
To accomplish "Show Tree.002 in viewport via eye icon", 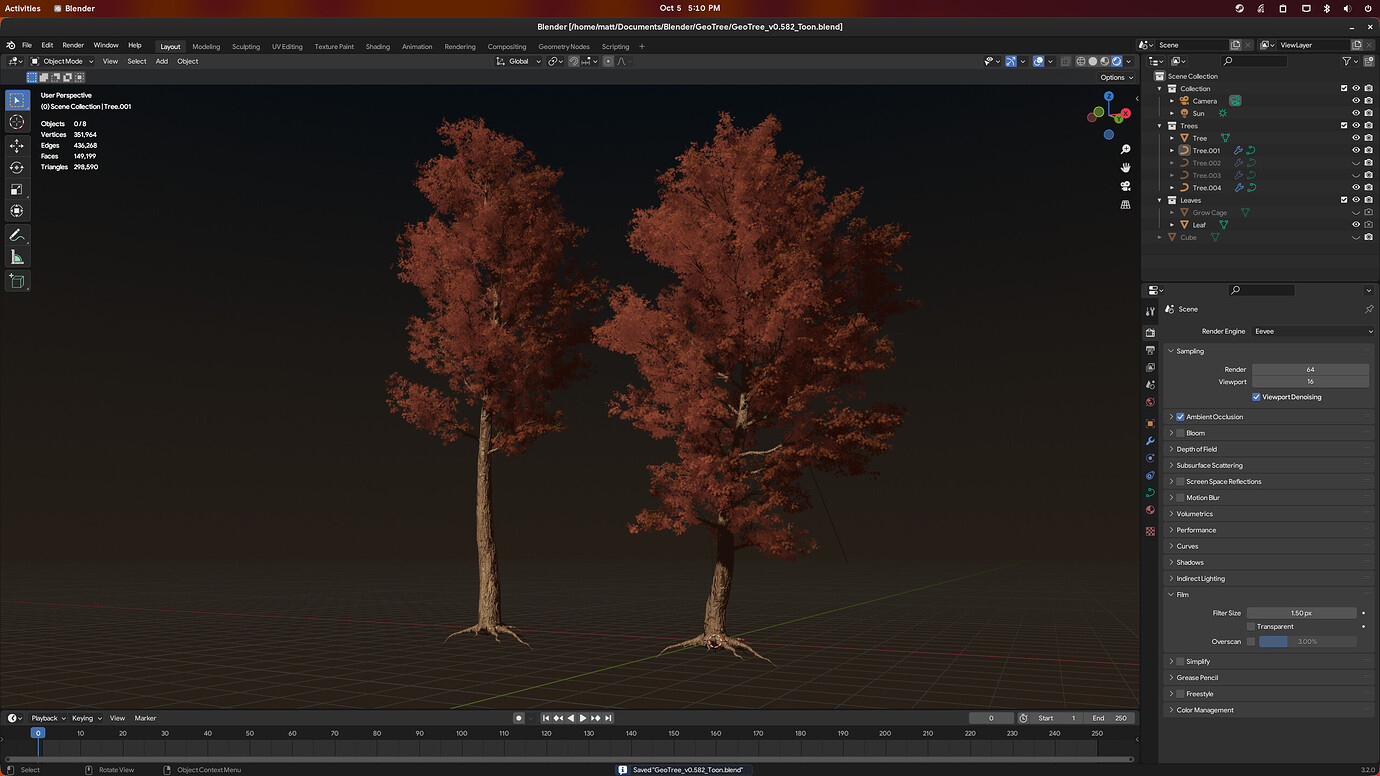I will 1356,163.
